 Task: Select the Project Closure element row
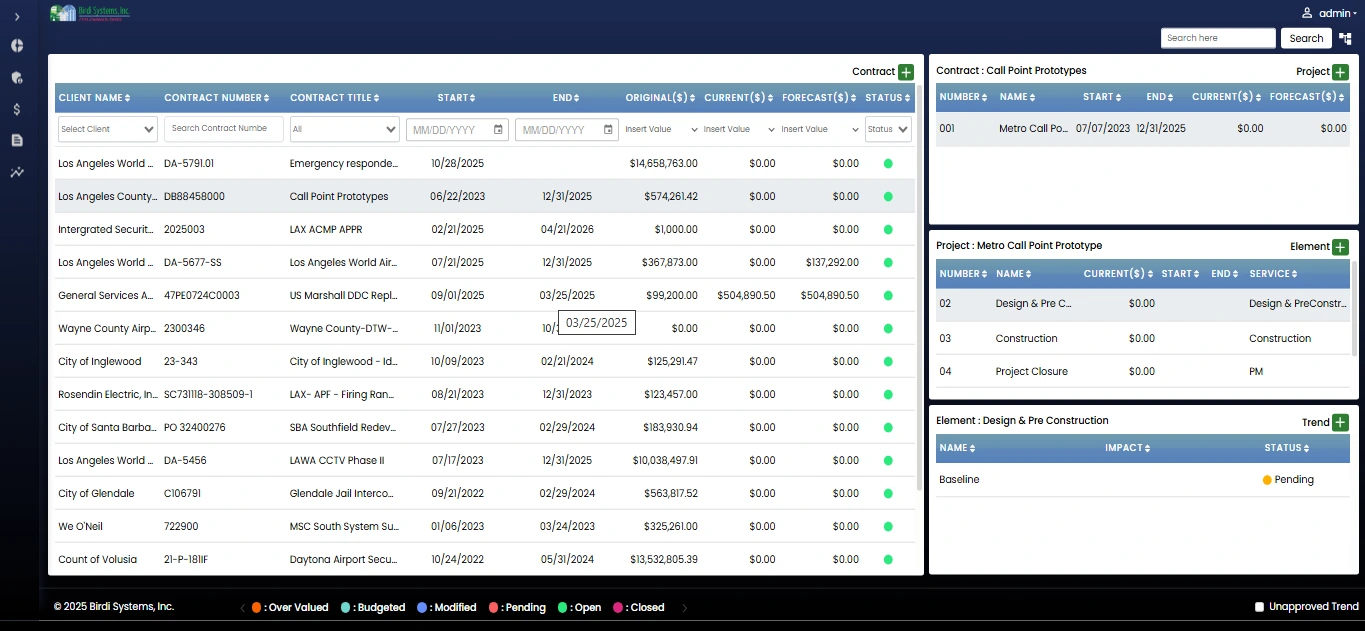pyautogui.click(x=1142, y=371)
